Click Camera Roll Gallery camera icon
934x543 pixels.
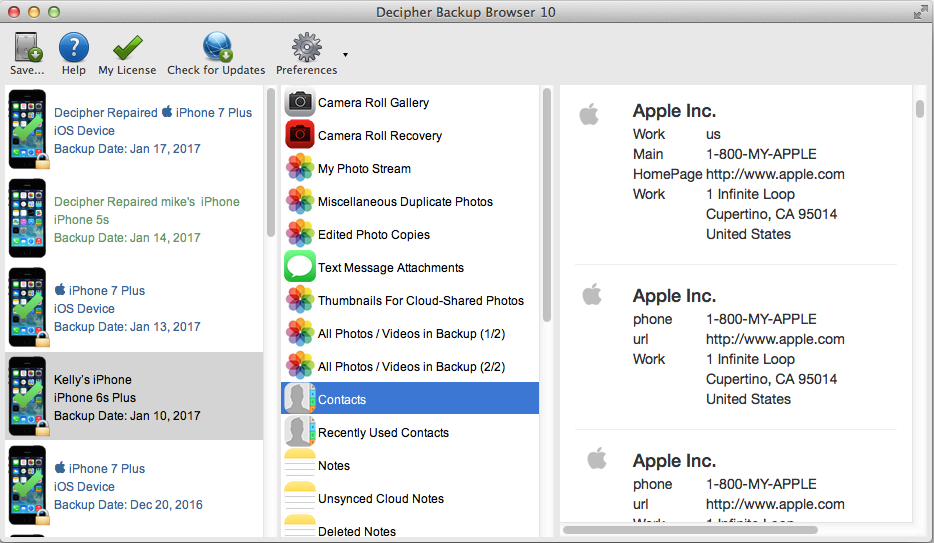[x=300, y=102]
